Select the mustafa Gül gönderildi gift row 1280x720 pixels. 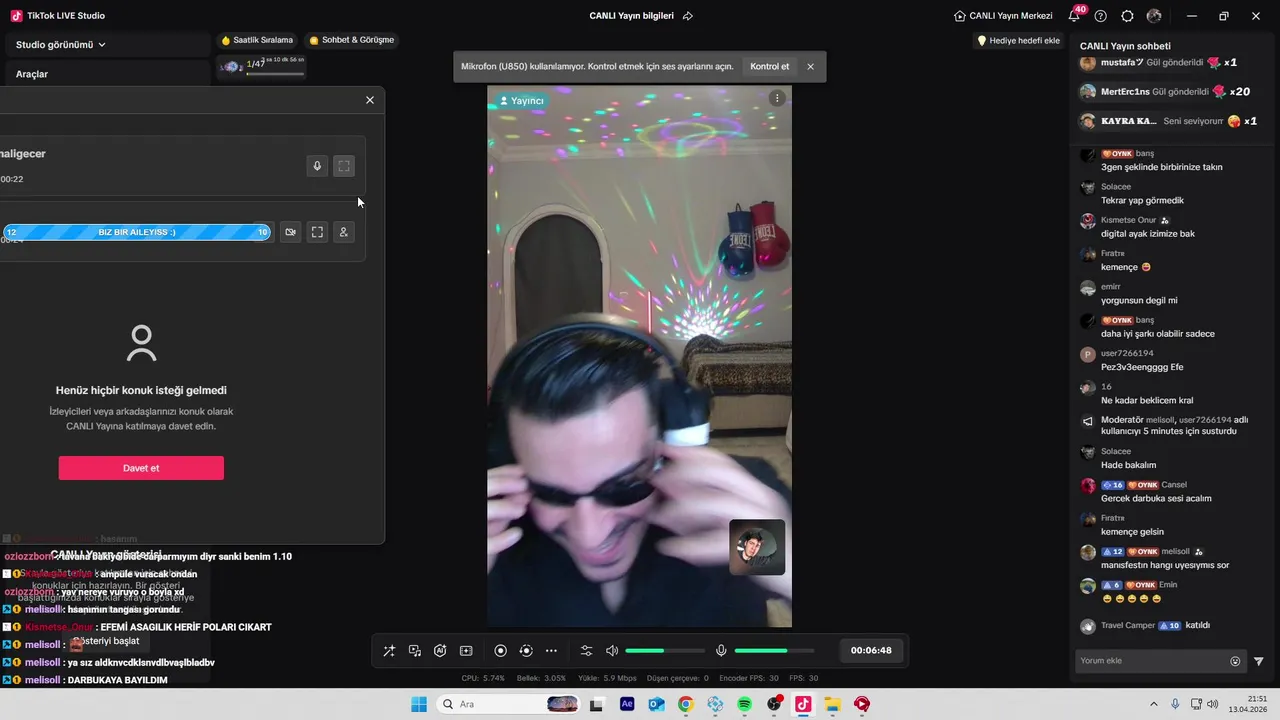(1160, 62)
